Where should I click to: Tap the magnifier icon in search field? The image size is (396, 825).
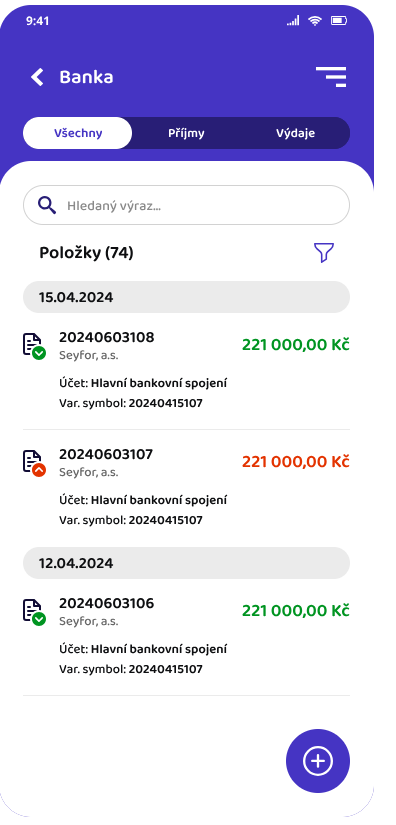(47, 205)
